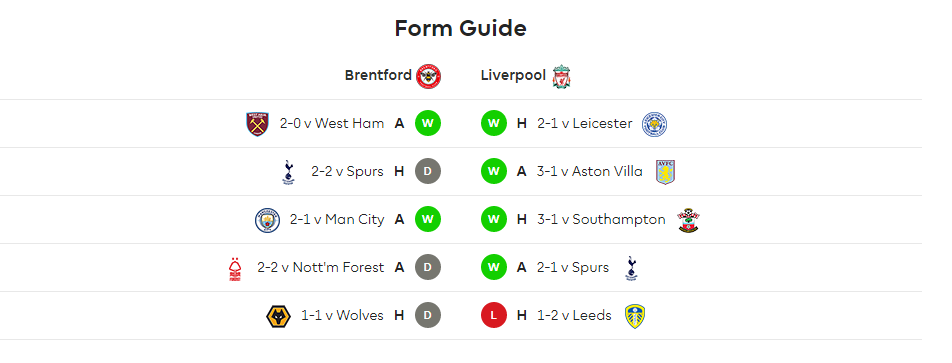Click green W badge for West Ham result

427,124
